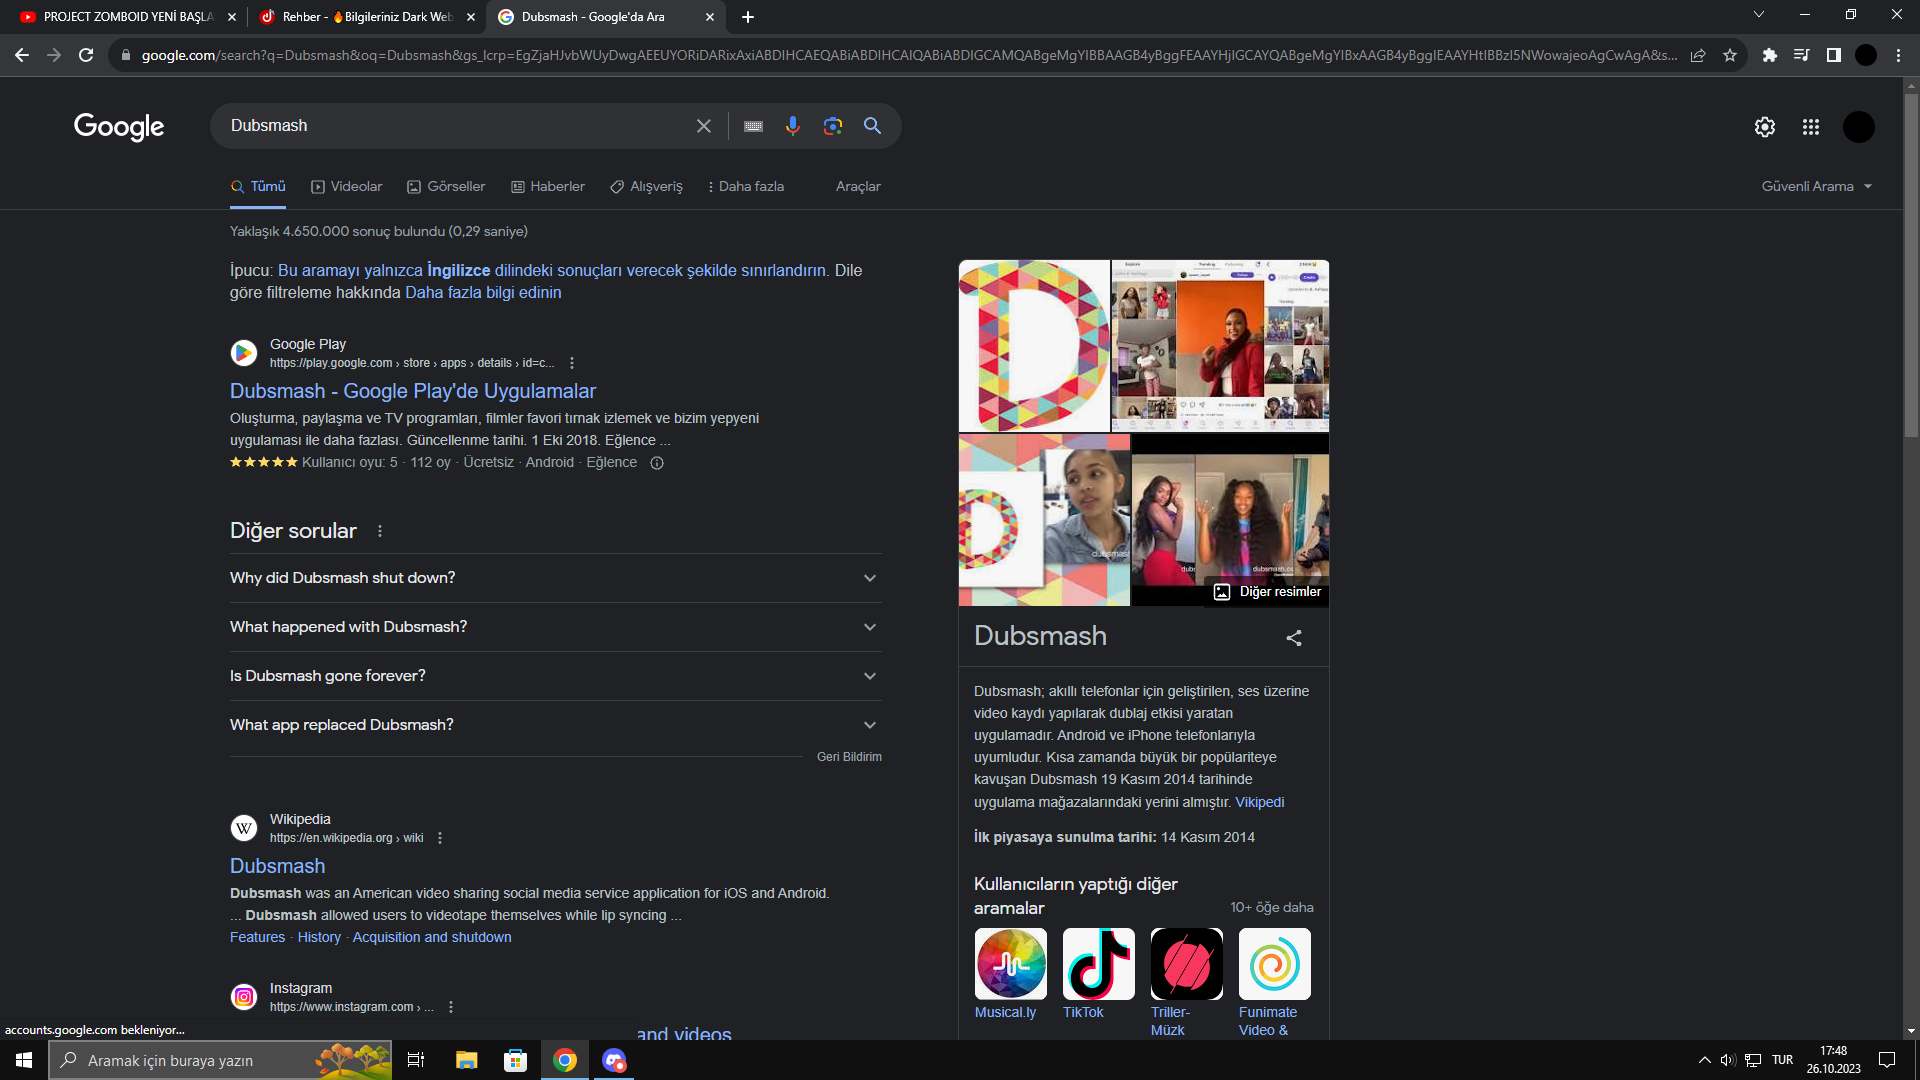
Task: Open the Windows Start menu
Action: (x=24, y=1060)
